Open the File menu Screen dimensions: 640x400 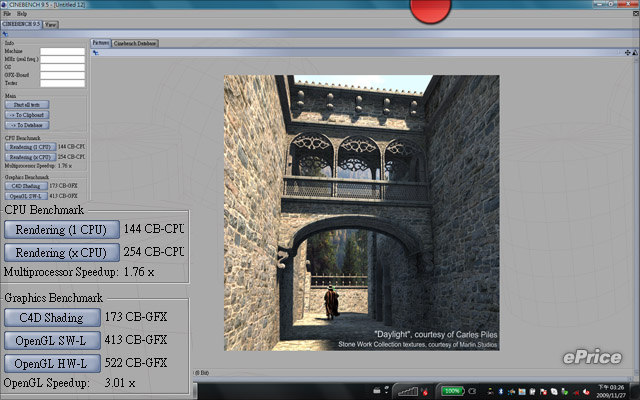(7, 14)
